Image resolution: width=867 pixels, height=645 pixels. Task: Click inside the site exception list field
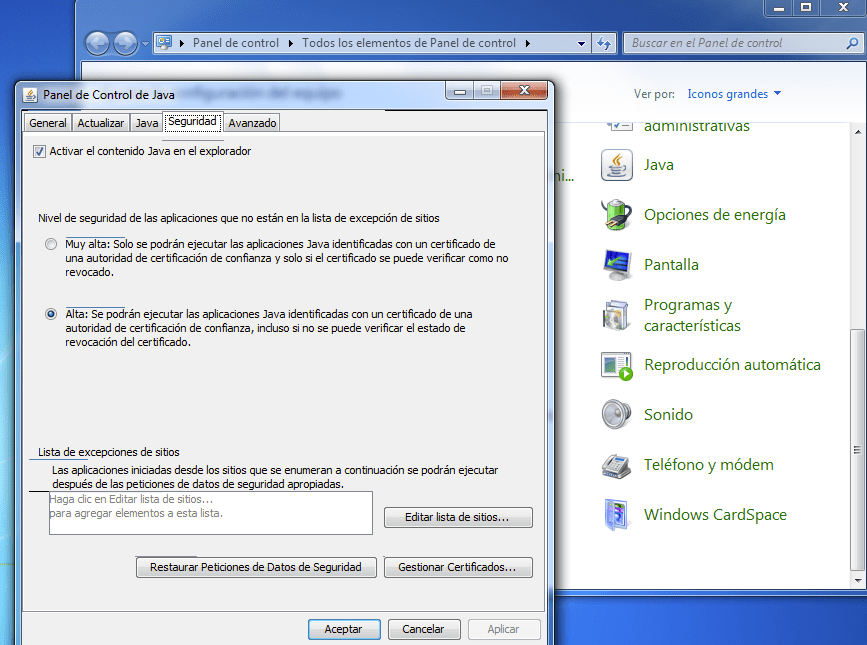210,512
